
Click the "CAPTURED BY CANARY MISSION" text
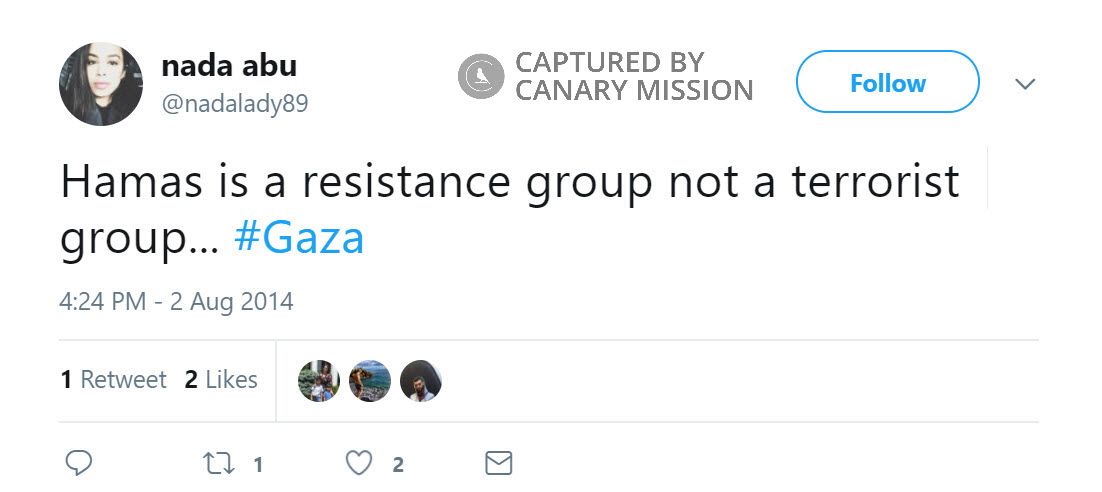[x=634, y=77]
